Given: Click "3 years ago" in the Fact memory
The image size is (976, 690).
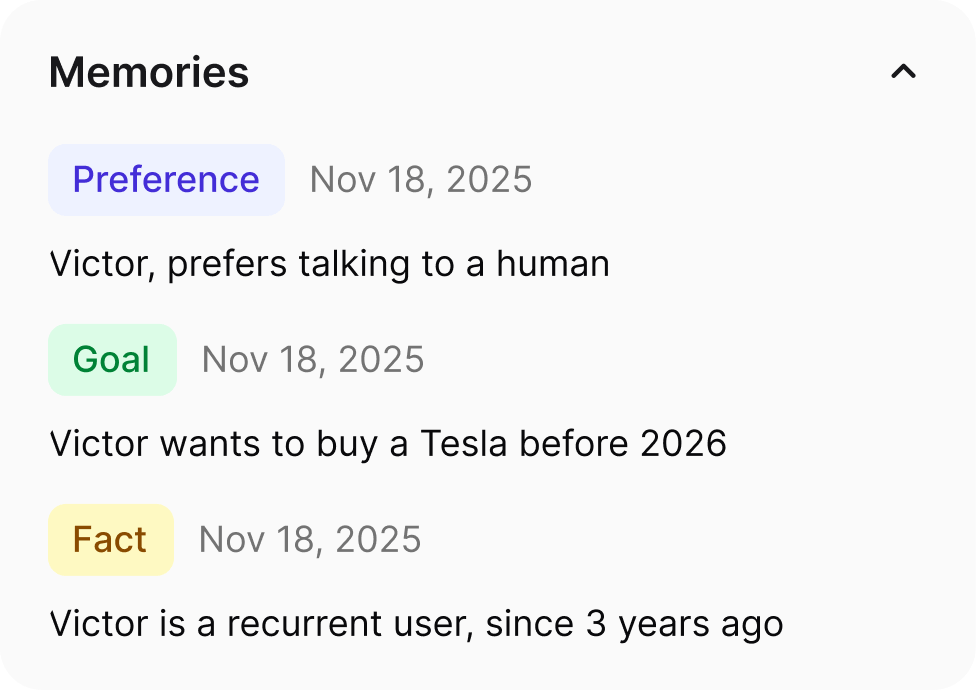Looking at the screenshot, I should click(684, 624).
